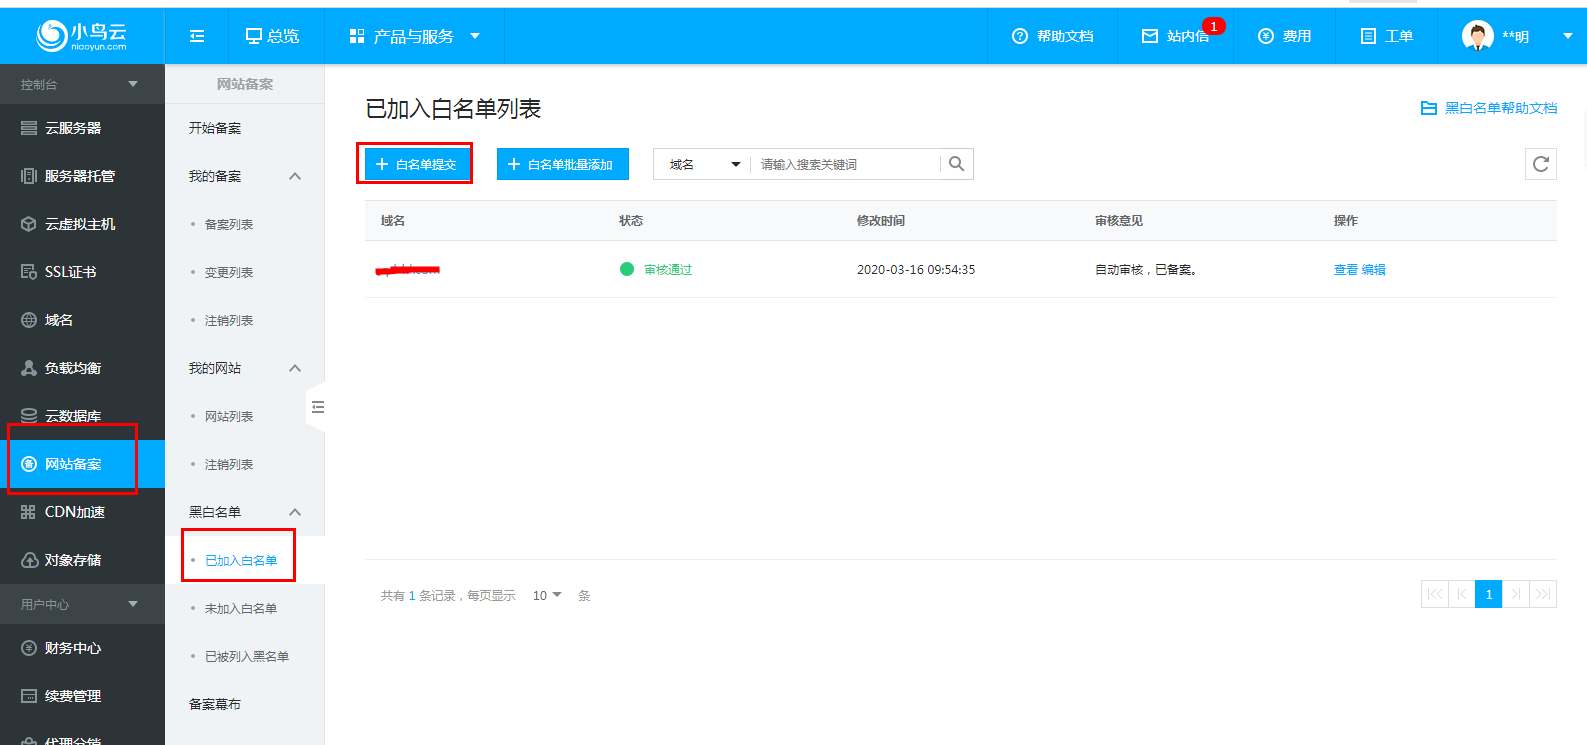This screenshot has width=1587, height=745.
Task: Open 黑白名单帮助文档 link
Action: [1489, 108]
